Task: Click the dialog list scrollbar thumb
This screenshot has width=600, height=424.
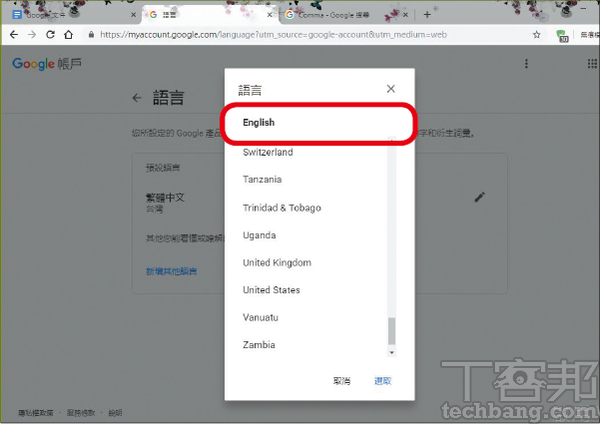Action: tap(391, 331)
